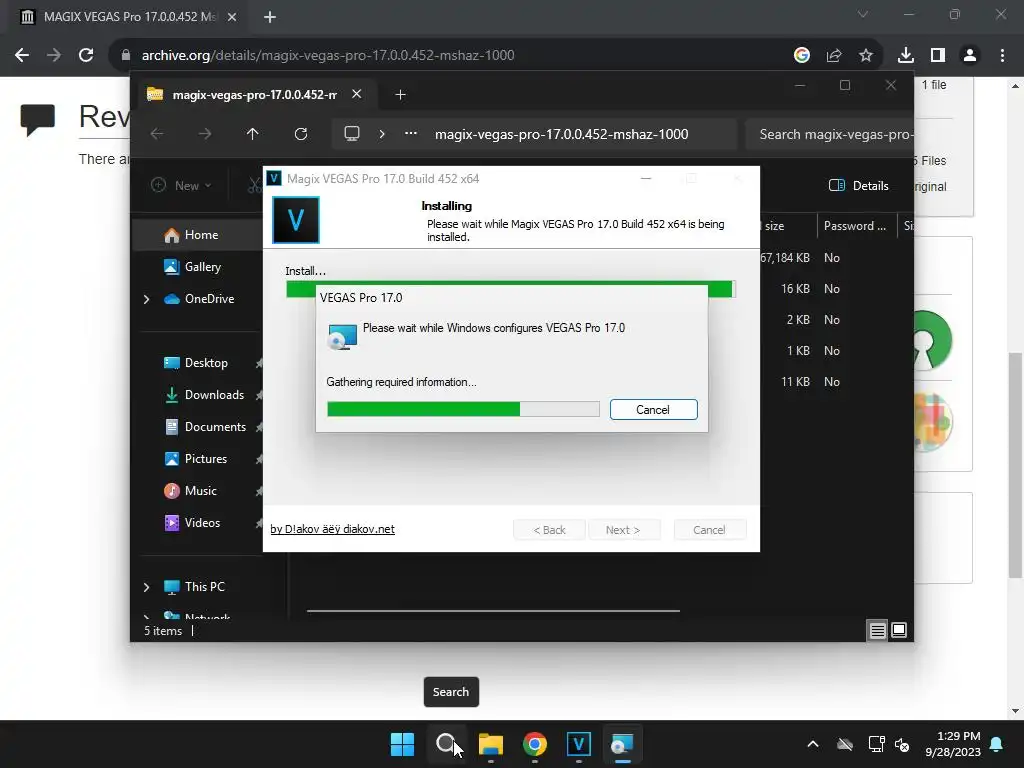Open Chrome three-dot menu
Viewport: 1024px width, 768px height.
click(1002, 56)
